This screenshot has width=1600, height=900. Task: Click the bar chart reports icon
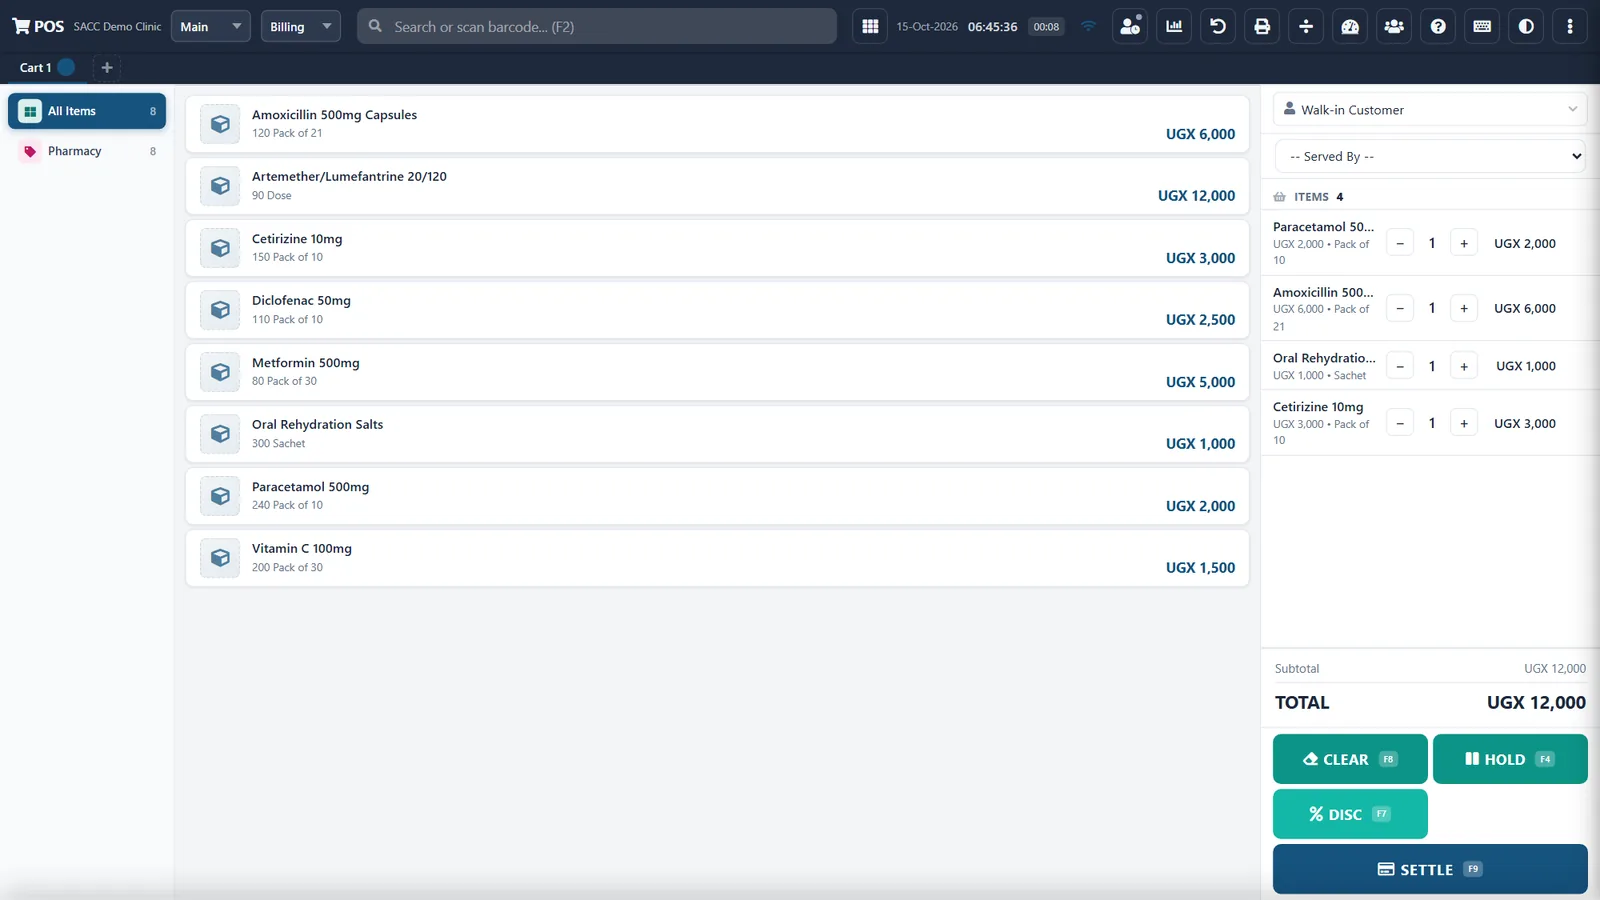point(1174,27)
